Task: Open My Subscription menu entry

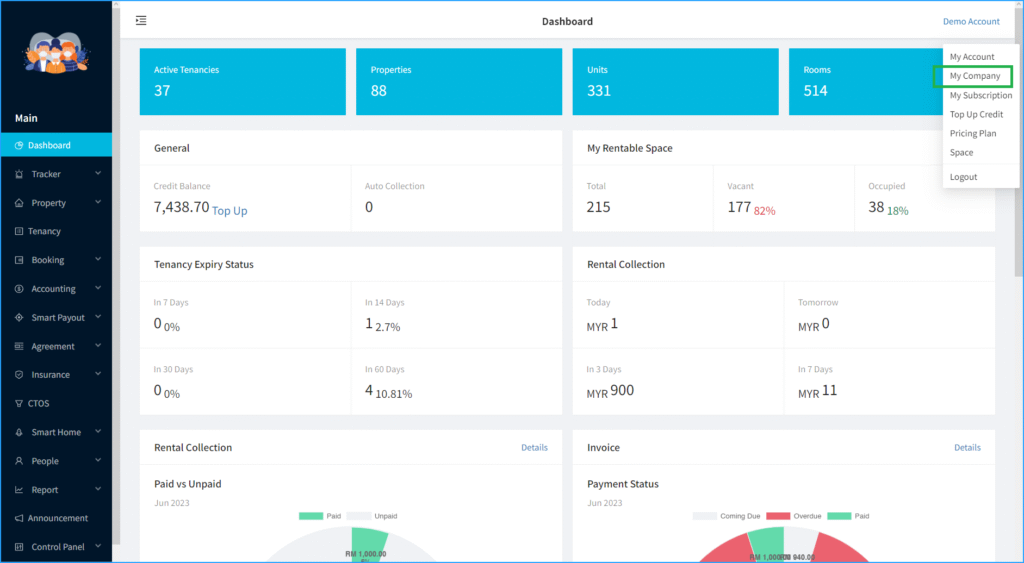Action: [980, 95]
